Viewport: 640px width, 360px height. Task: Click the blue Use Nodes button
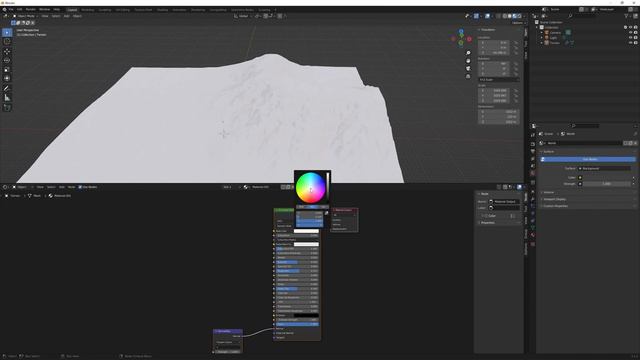588,159
